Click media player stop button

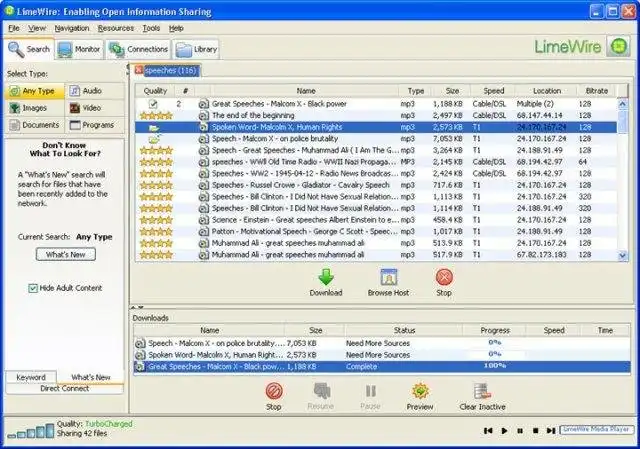coord(536,431)
